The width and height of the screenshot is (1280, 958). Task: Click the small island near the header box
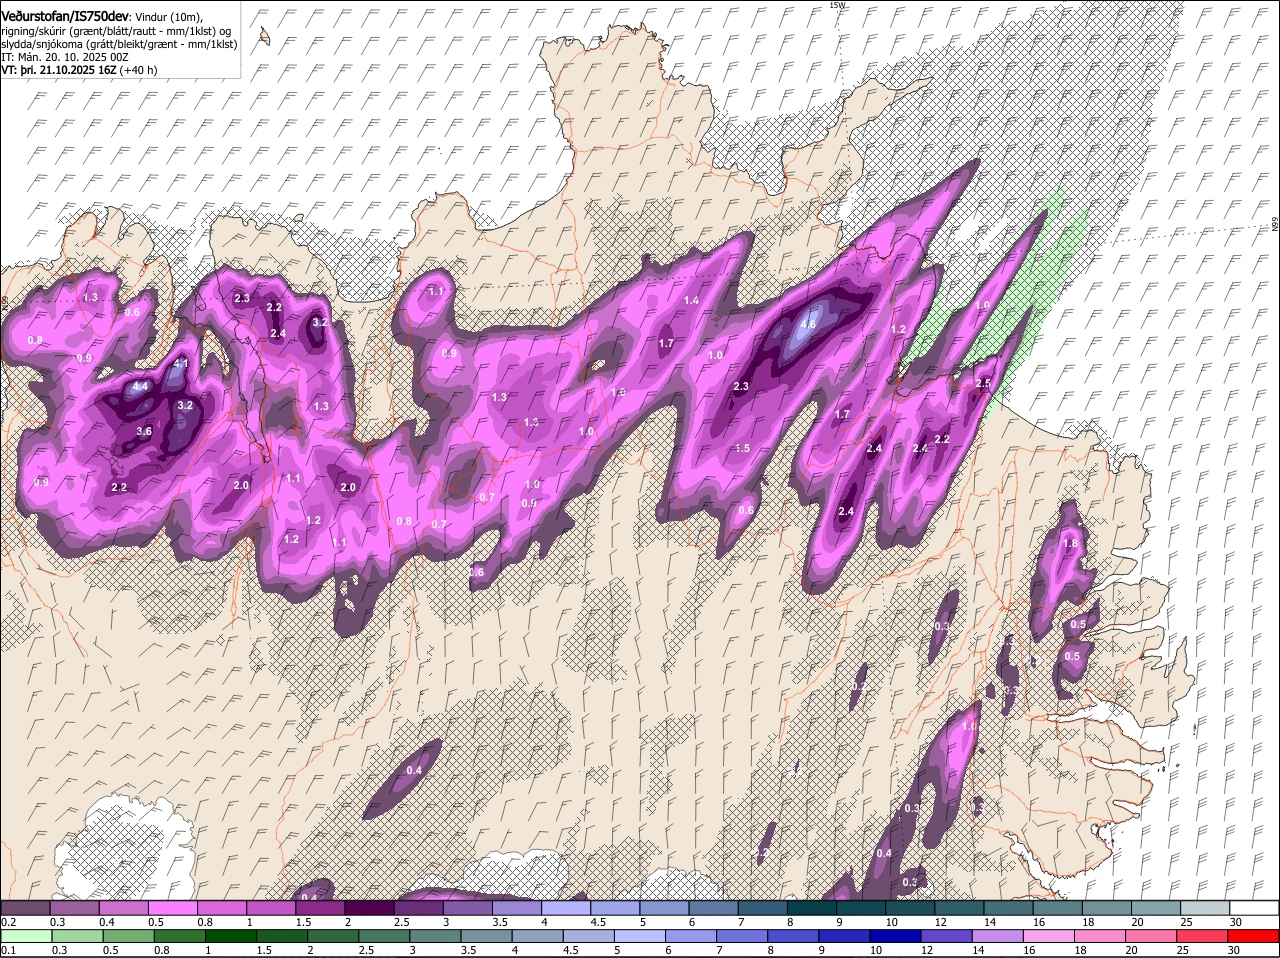coord(264,37)
